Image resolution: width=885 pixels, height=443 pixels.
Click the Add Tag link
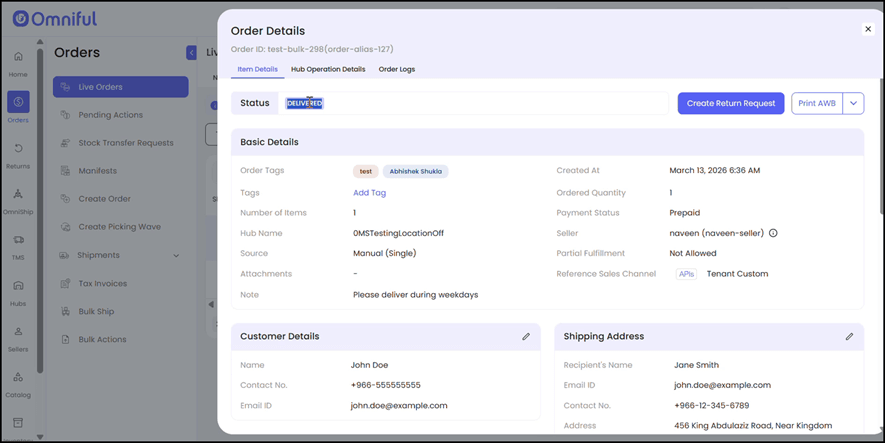coord(369,193)
